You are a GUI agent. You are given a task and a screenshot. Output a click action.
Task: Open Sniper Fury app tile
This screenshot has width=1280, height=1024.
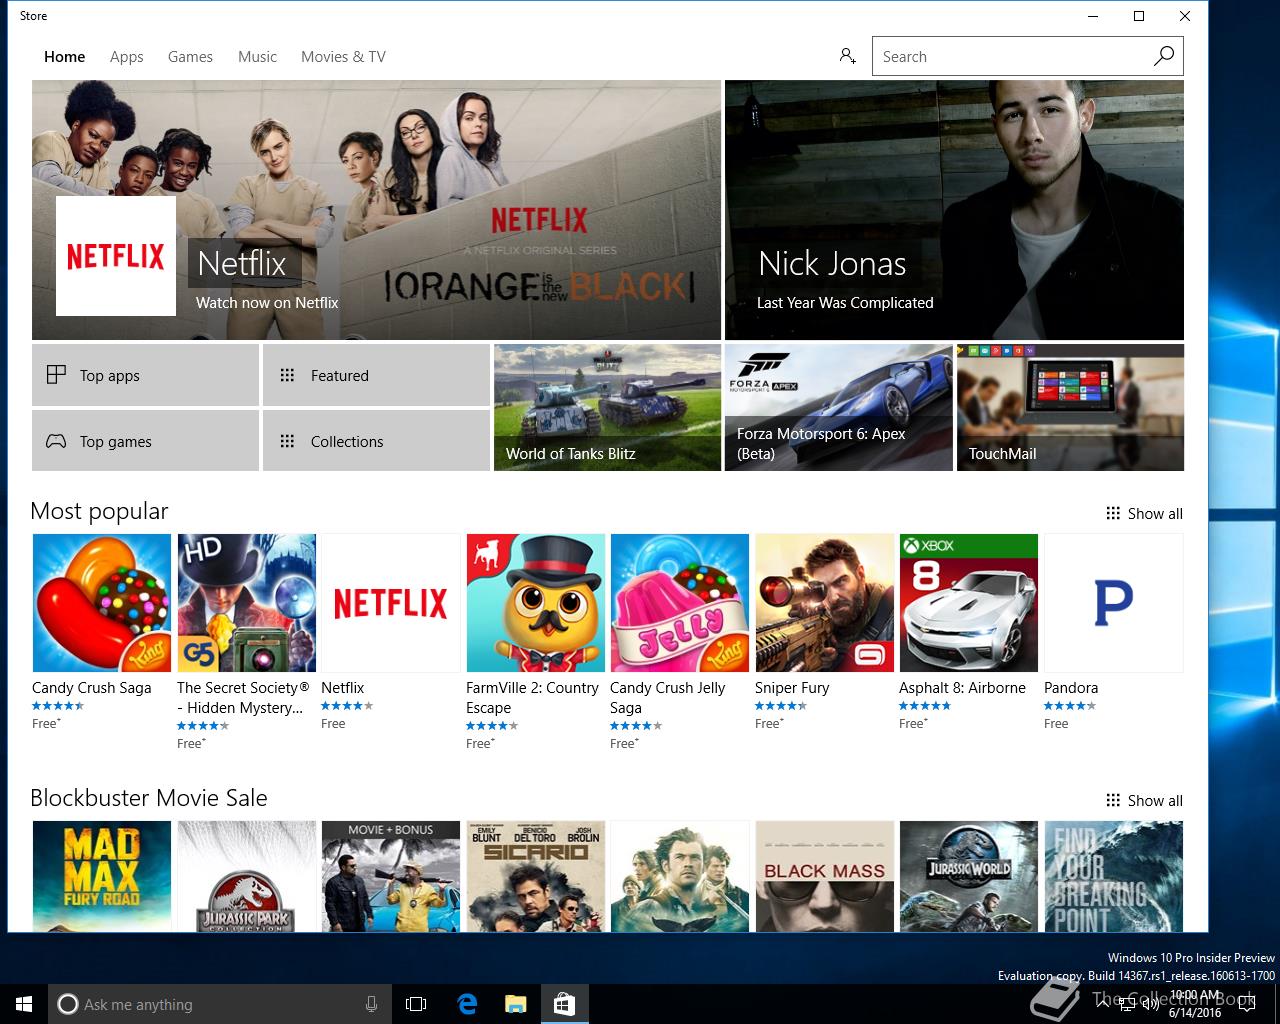825,603
